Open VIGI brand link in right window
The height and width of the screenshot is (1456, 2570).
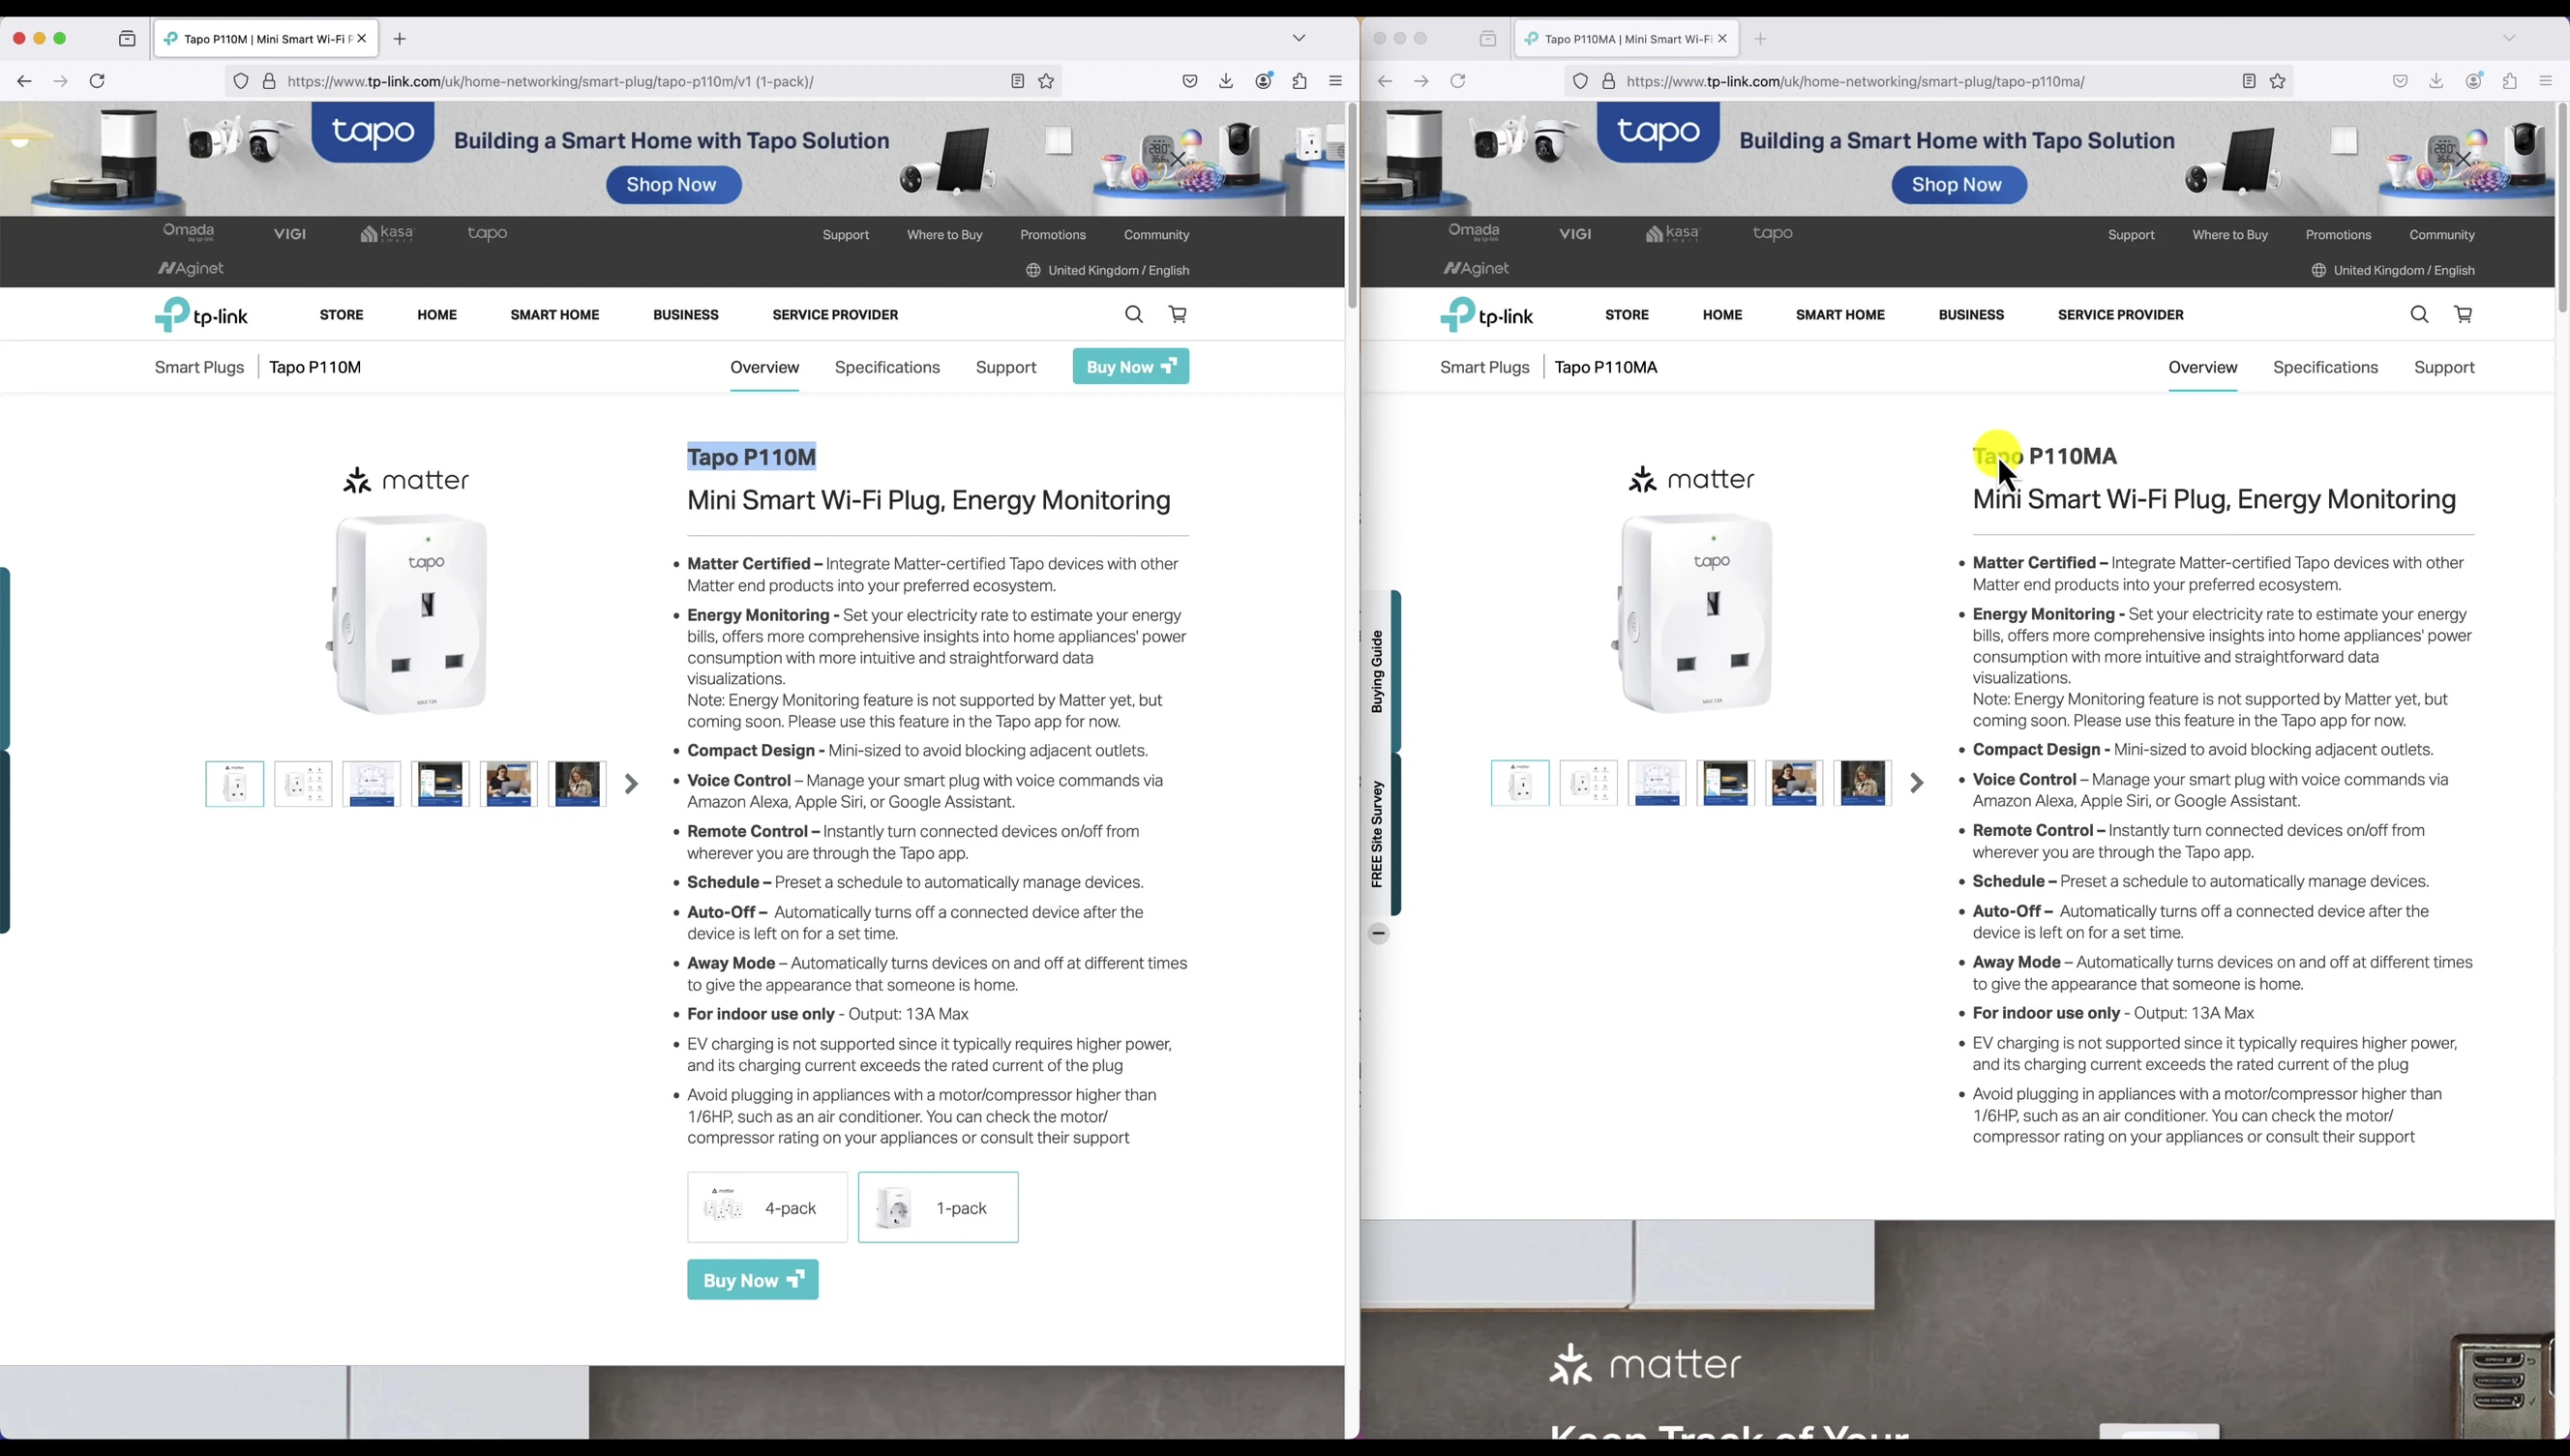pos(1575,234)
